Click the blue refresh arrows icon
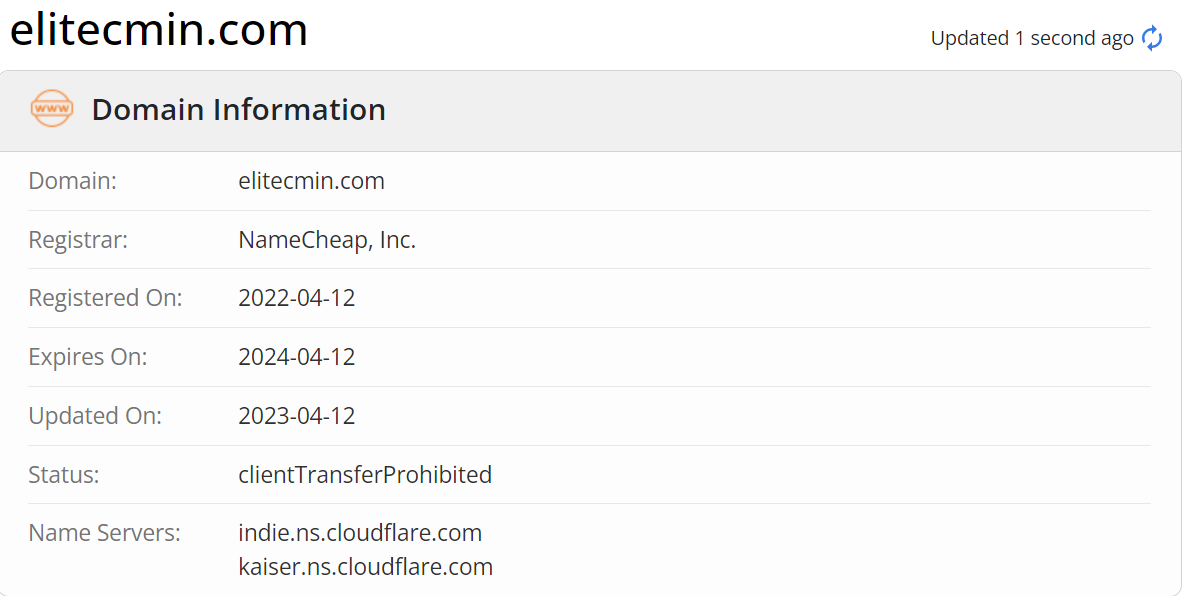Viewport: 1184px width, 596px height. click(x=1152, y=38)
